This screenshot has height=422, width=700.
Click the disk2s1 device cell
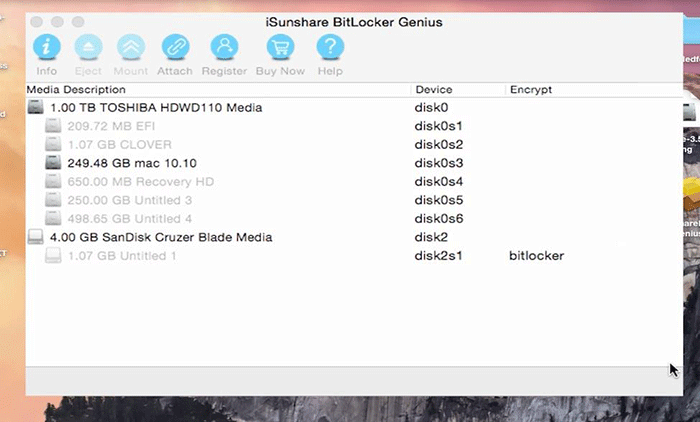tap(438, 256)
